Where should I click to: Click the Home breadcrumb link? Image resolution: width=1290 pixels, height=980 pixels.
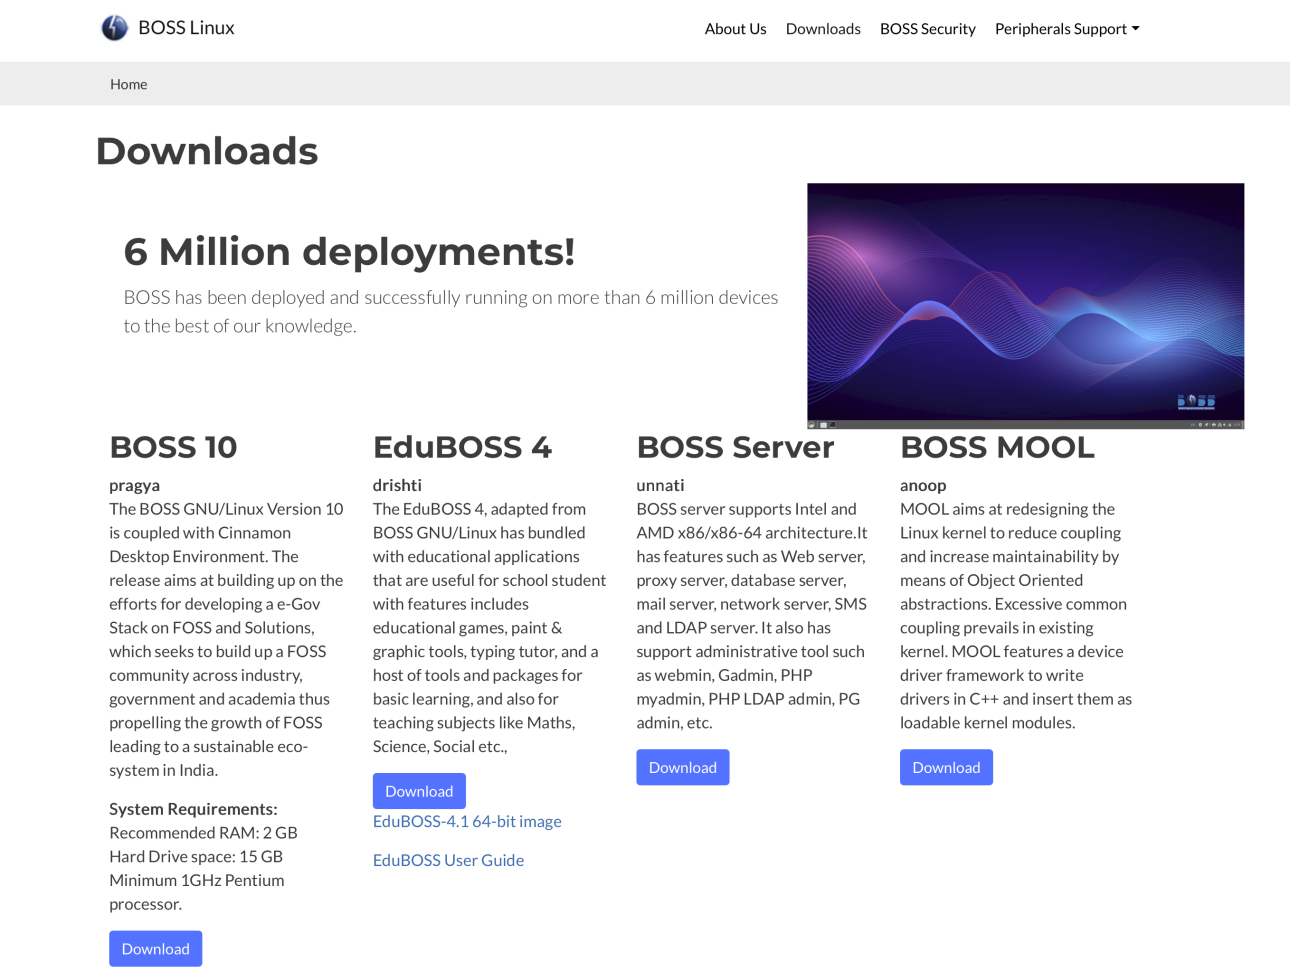(128, 84)
